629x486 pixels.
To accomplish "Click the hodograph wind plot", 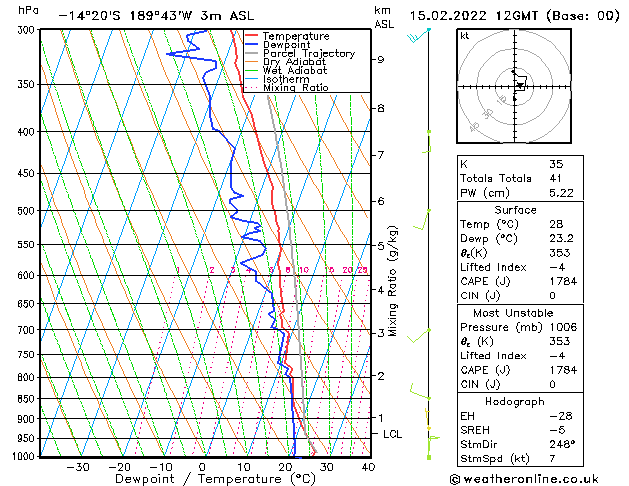I will 514,86.
